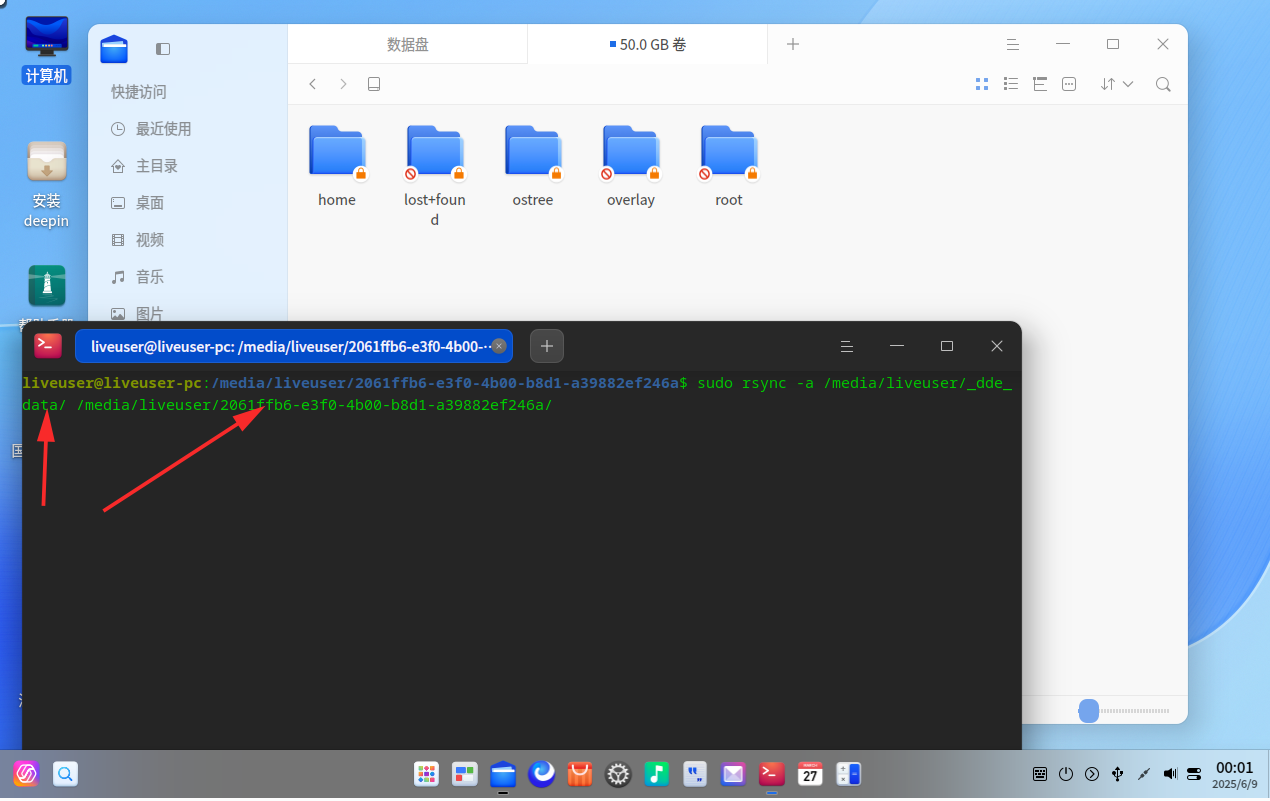This screenshot has width=1270, height=801.
Task: Open the sort order dropdown
Action: pyautogui.click(x=1117, y=84)
